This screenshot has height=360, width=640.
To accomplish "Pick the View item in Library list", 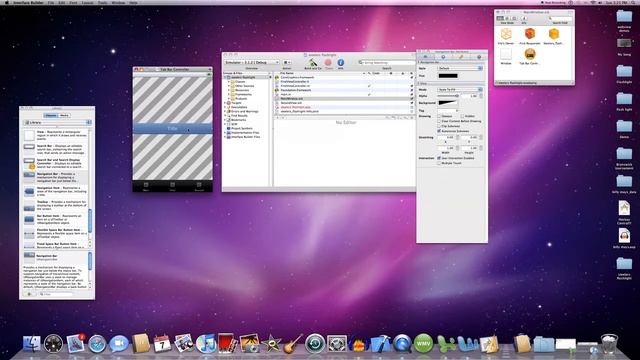I will (55, 135).
